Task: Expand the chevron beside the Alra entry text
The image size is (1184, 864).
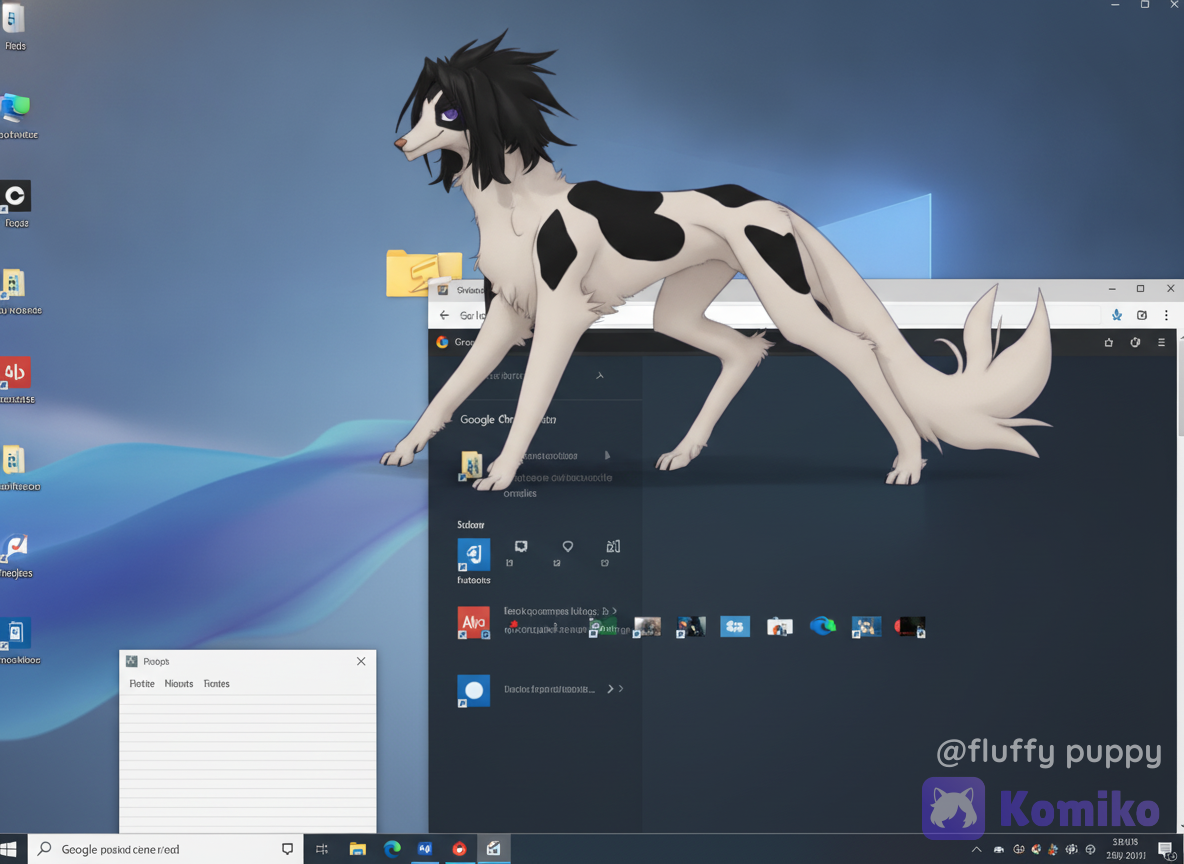Action: click(x=614, y=611)
